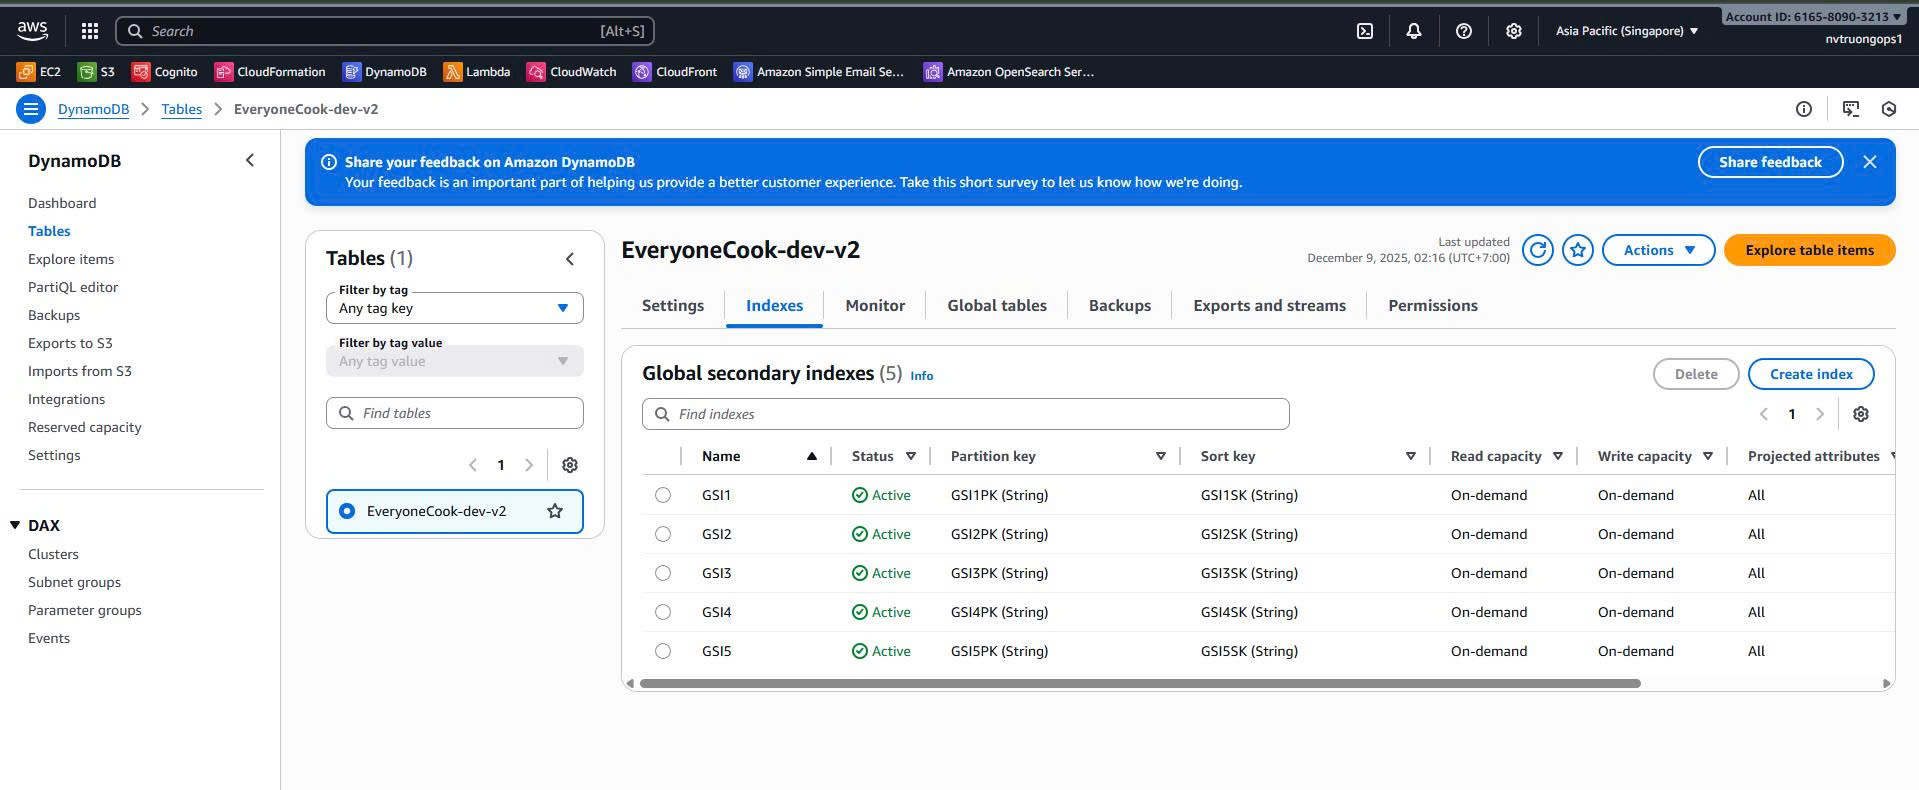Image resolution: width=1919 pixels, height=790 pixels.
Task: Click the Create index button
Action: coord(1811,374)
